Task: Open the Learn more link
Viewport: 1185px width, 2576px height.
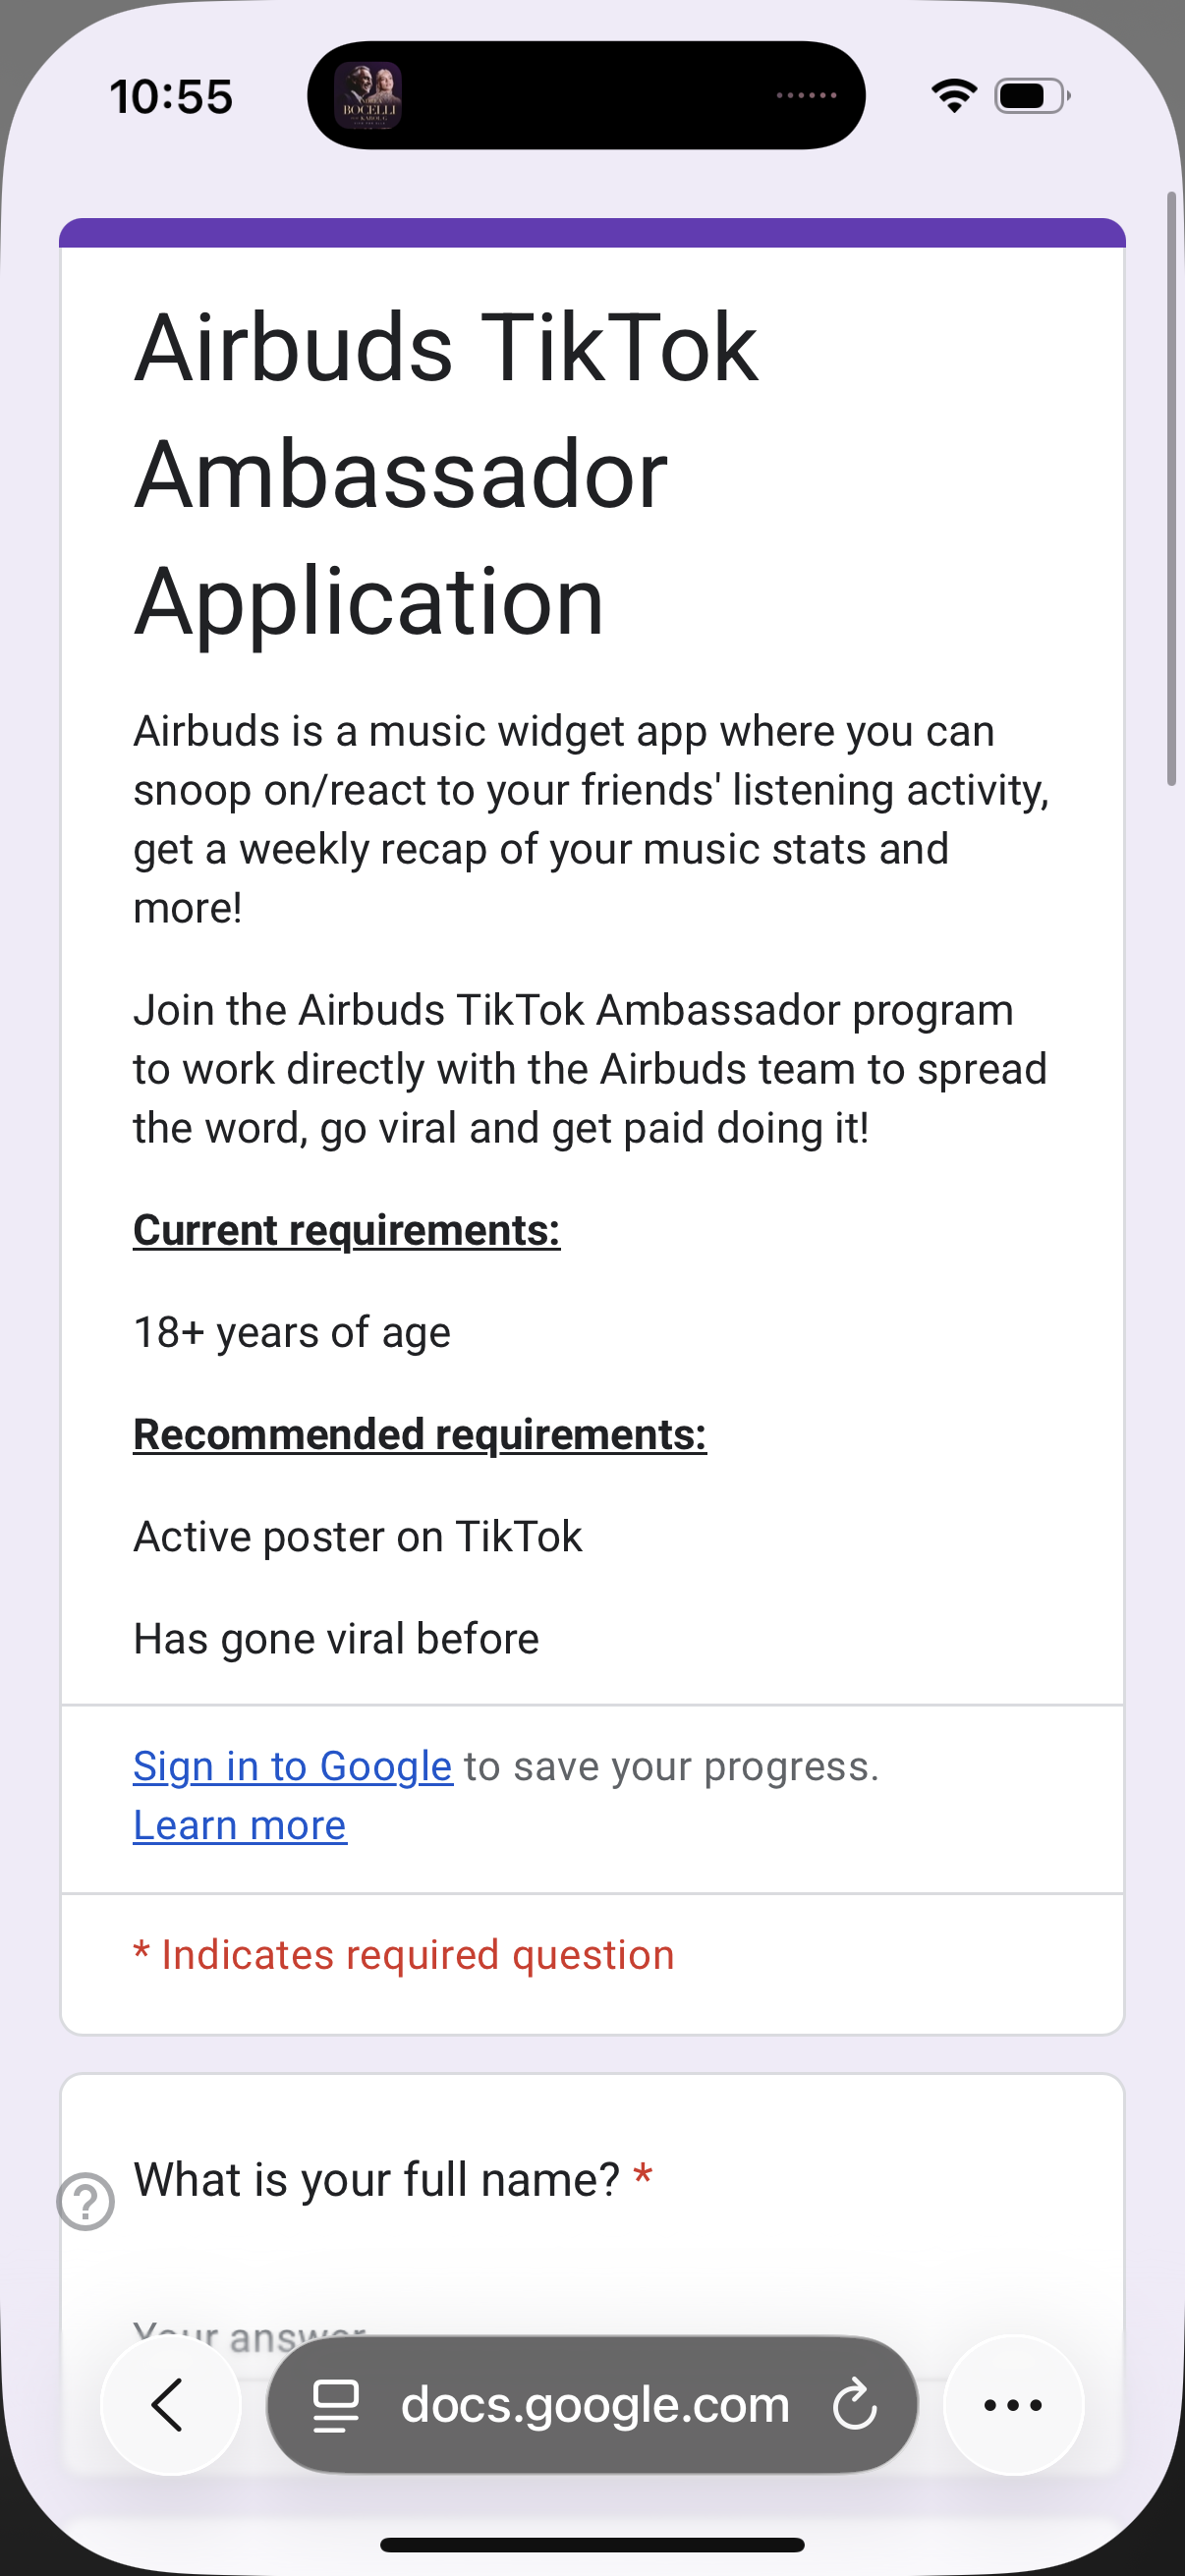Action: [x=240, y=1825]
